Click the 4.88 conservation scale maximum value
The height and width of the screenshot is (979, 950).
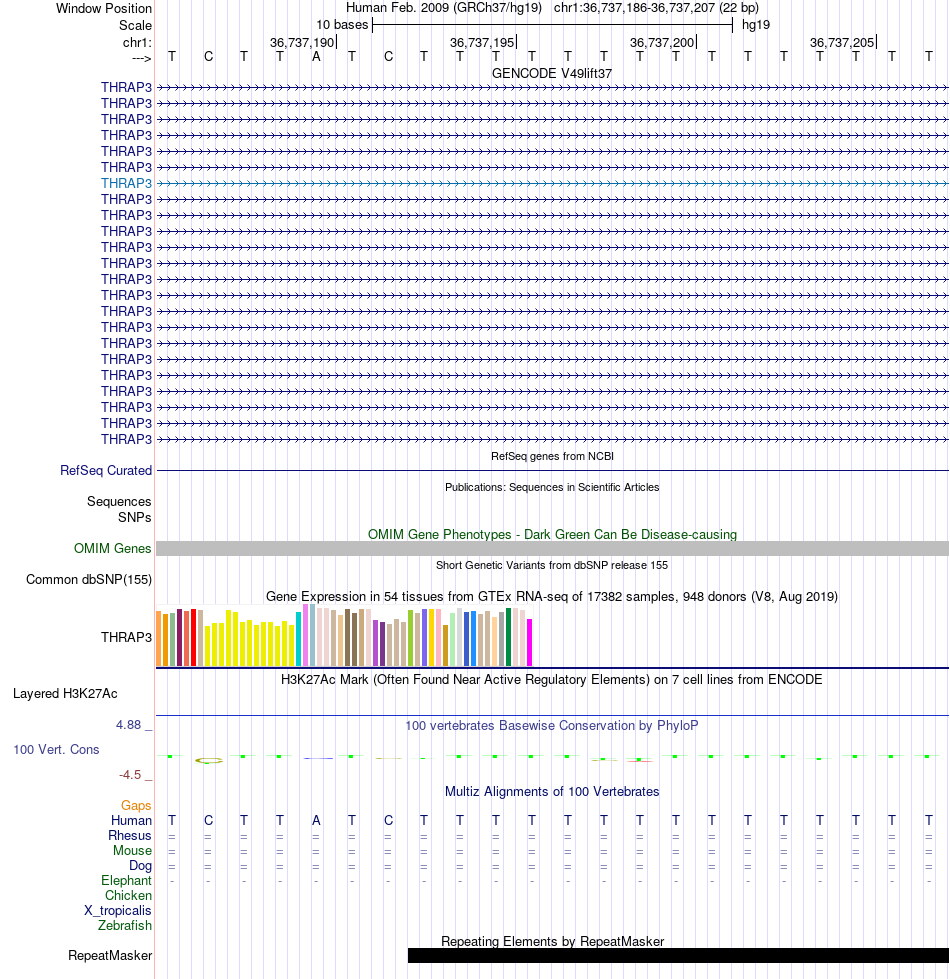pos(129,725)
